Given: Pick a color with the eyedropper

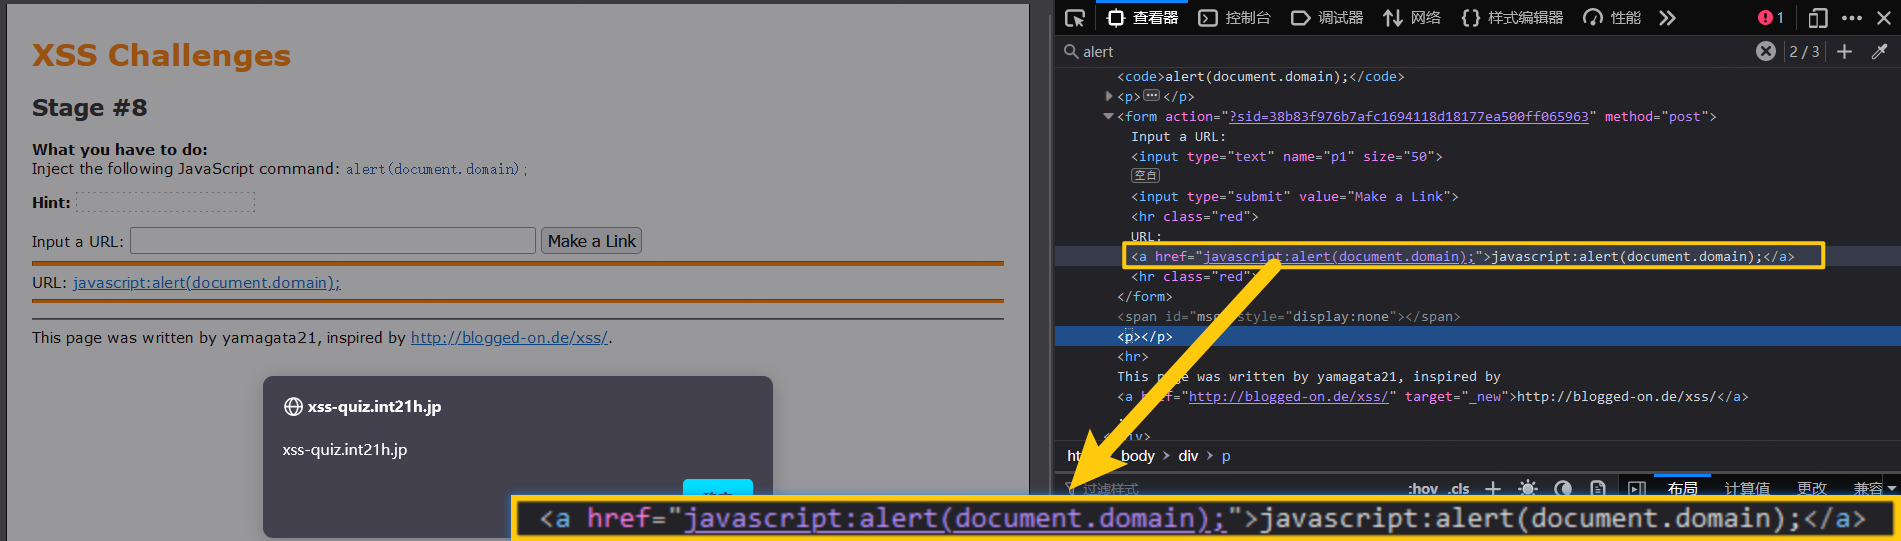Looking at the screenshot, I should [x=1879, y=51].
